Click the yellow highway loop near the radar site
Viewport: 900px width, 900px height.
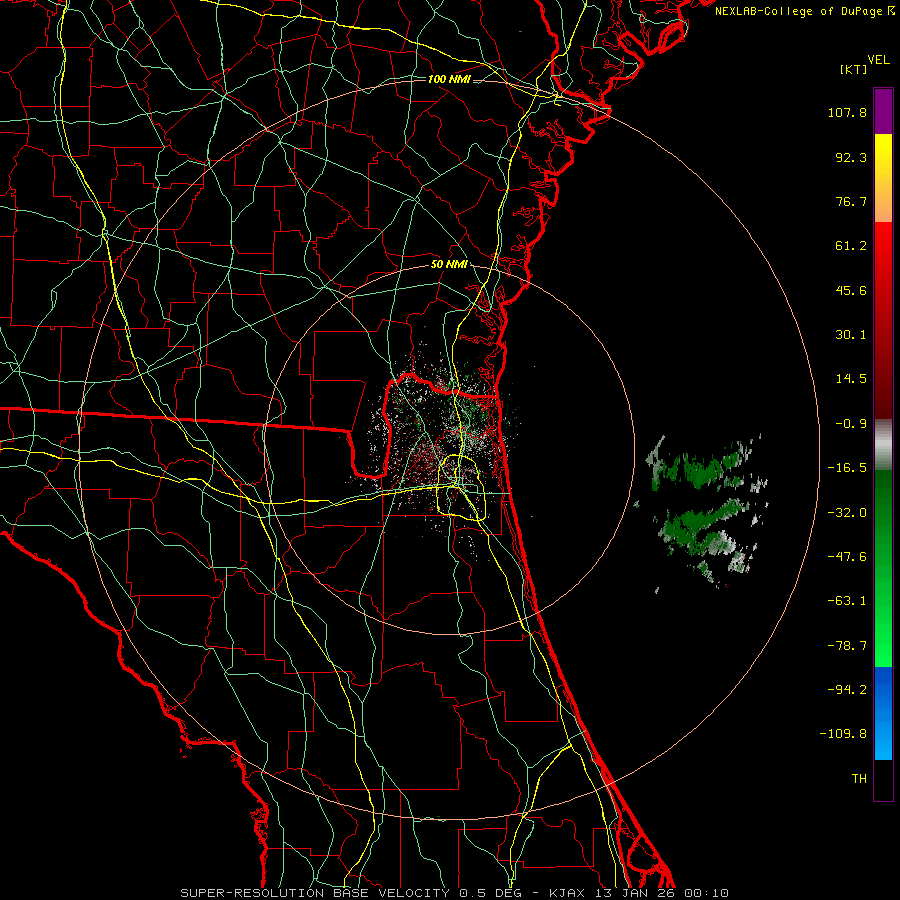(461, 488)
